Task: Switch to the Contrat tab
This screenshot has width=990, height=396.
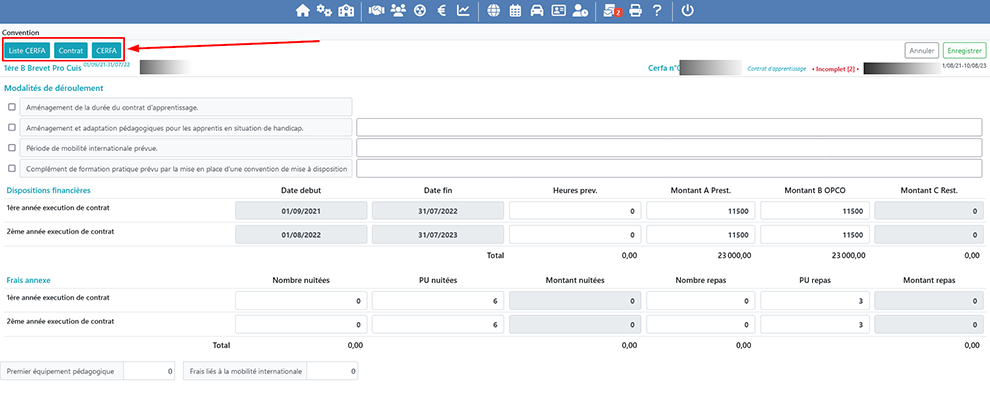Action: pos(71,51)
